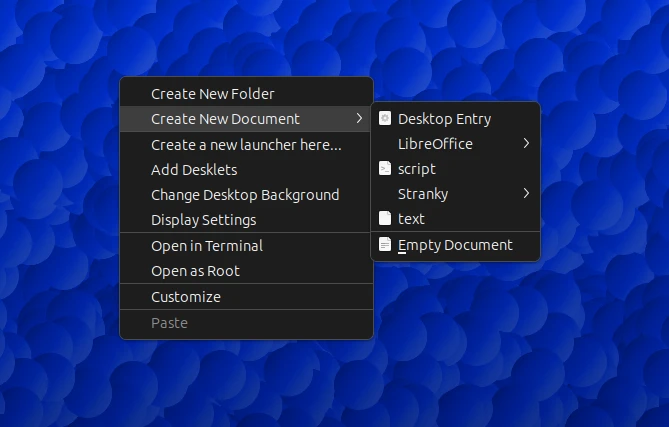Choose Create a new launcher here

coord(246,144)
